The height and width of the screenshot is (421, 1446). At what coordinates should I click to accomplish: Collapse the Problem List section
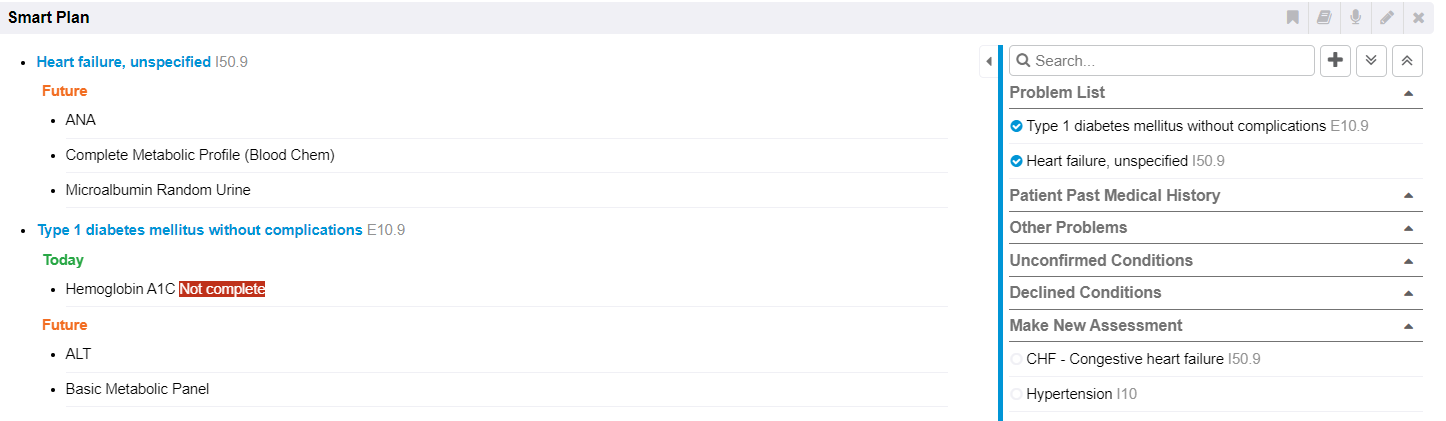click(1408, 93)
